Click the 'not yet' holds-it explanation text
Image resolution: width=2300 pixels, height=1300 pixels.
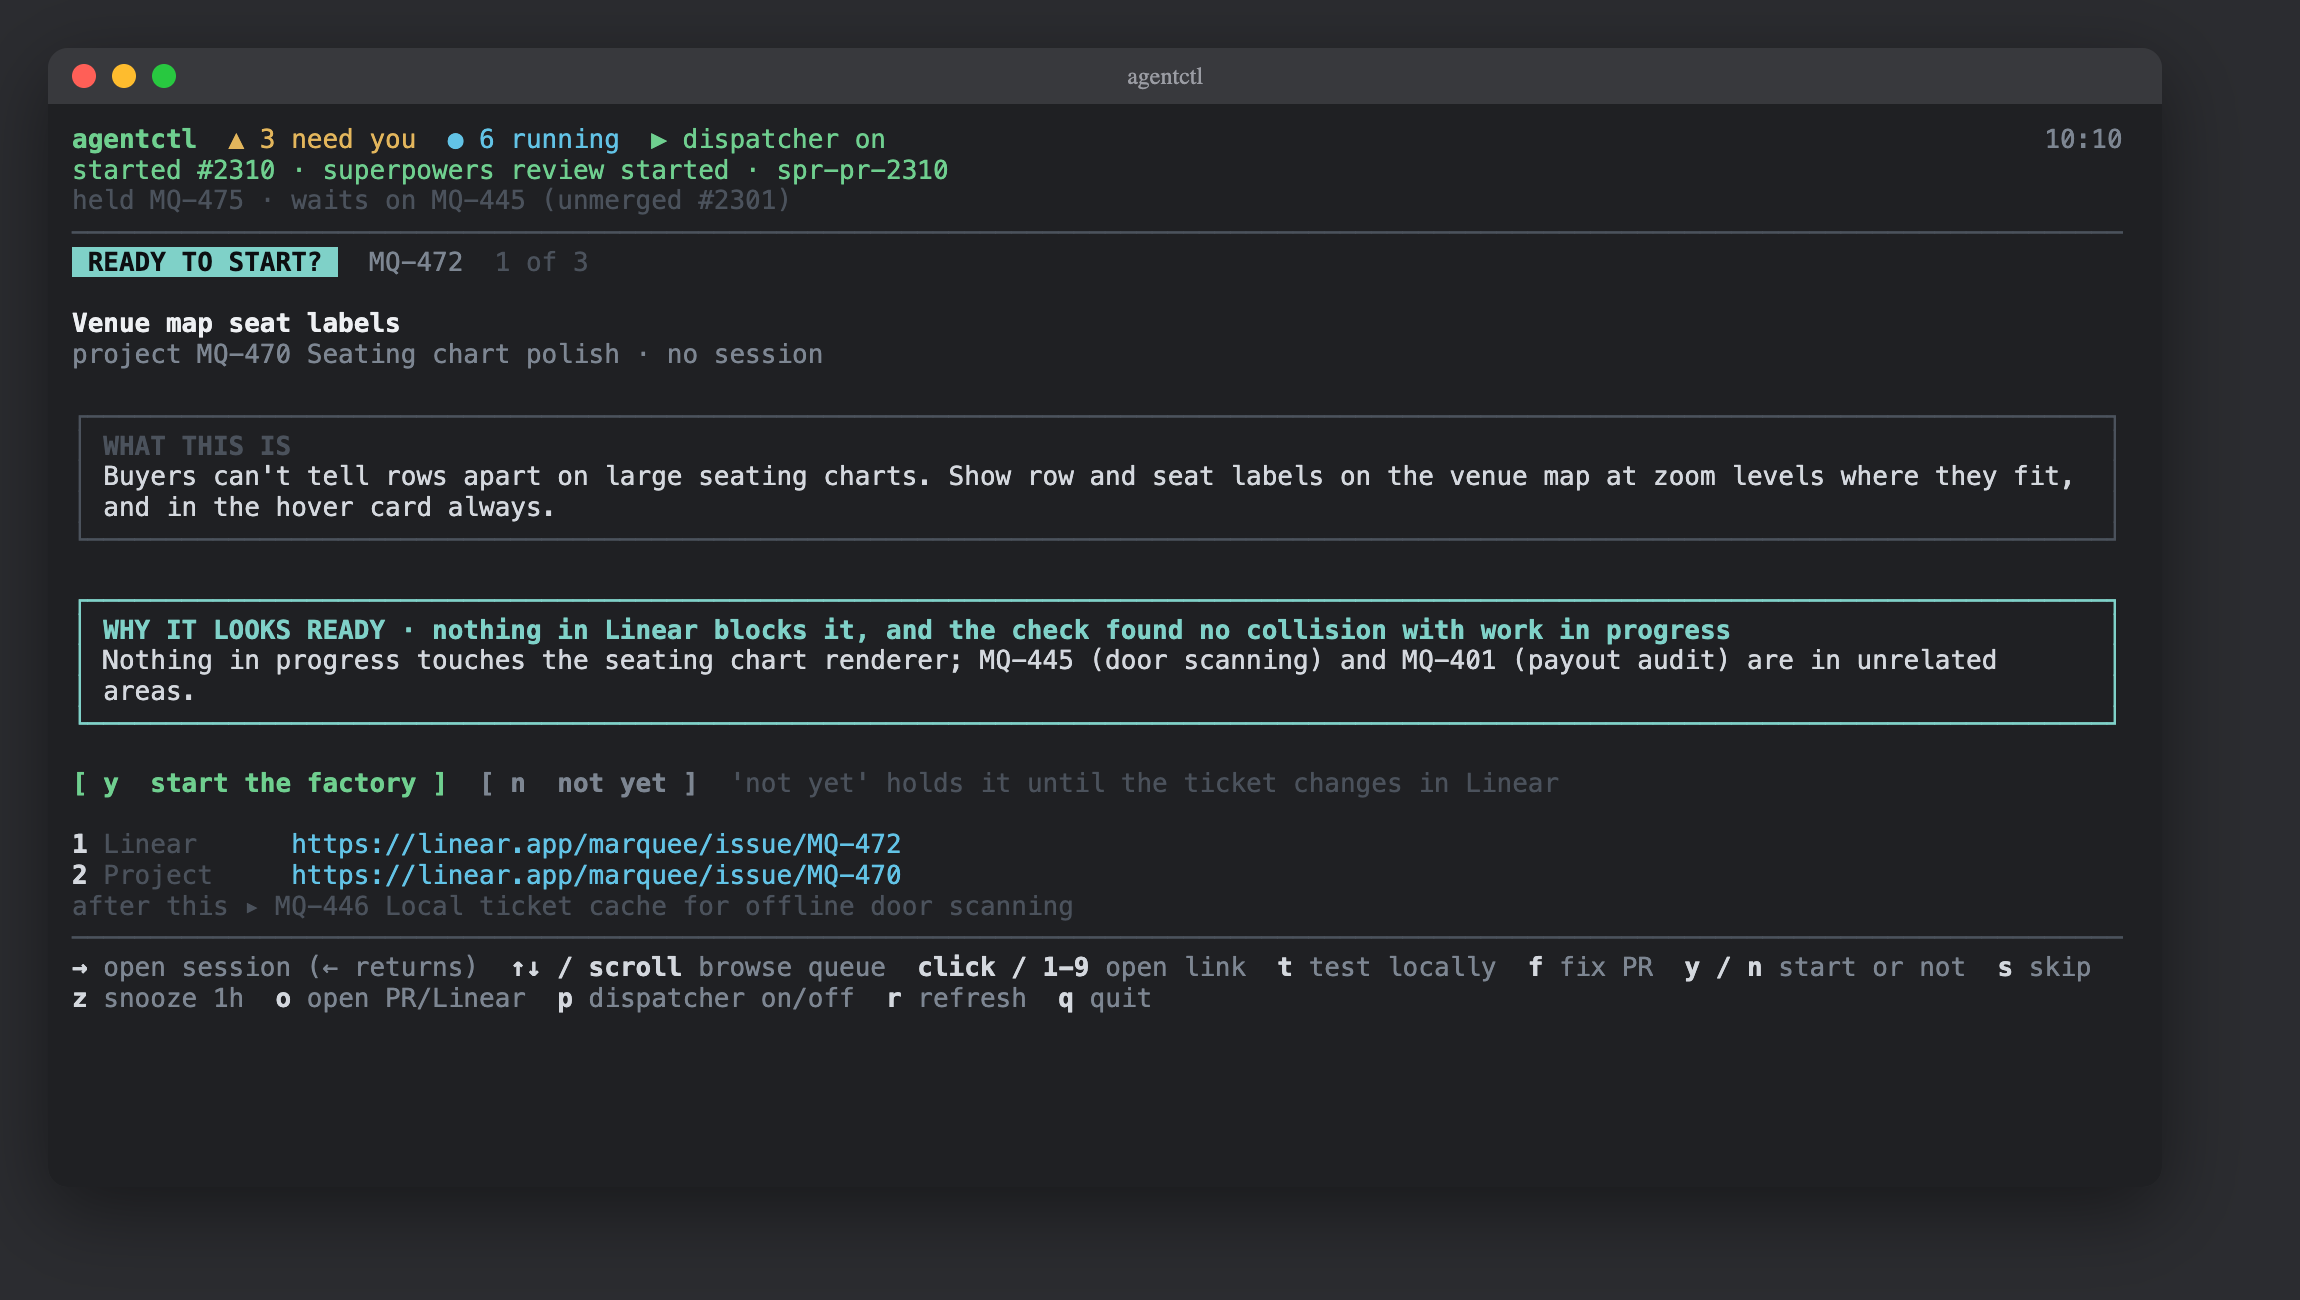click(x=1144, y=783)
